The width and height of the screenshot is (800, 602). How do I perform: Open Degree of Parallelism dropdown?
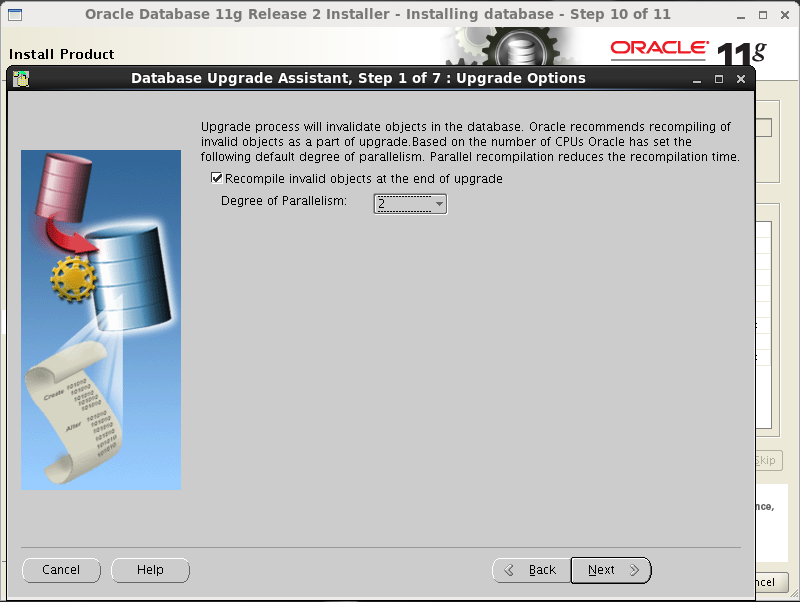[410, 204]
